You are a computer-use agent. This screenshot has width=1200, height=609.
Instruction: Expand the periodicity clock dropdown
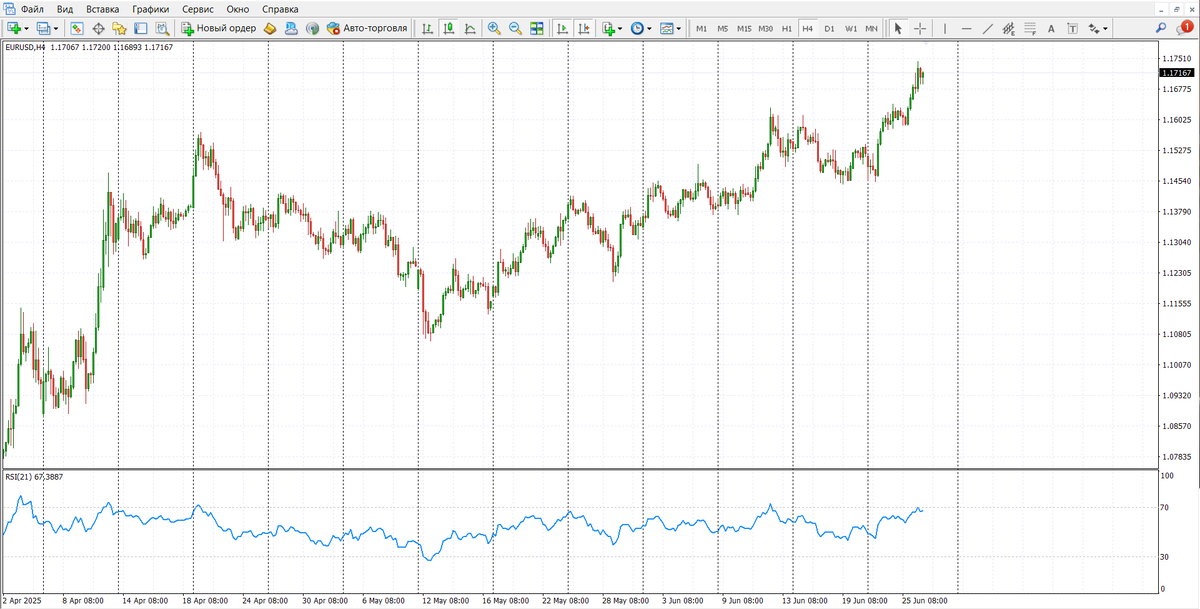[x=649, y=28]
